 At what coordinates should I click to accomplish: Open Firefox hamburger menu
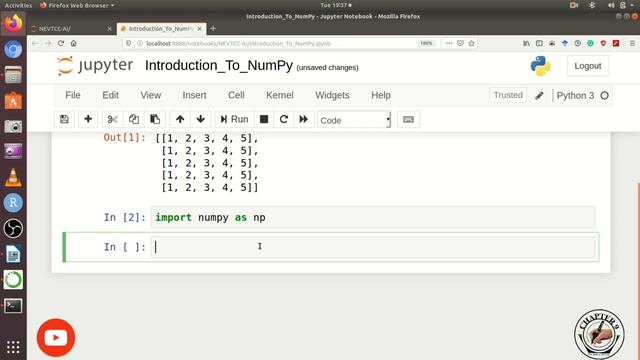point(632,43)
